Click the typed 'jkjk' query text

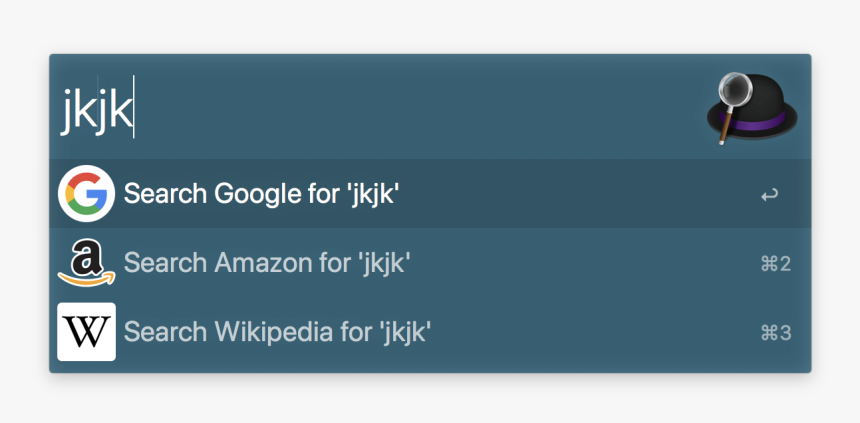click(x=97, y=109)
